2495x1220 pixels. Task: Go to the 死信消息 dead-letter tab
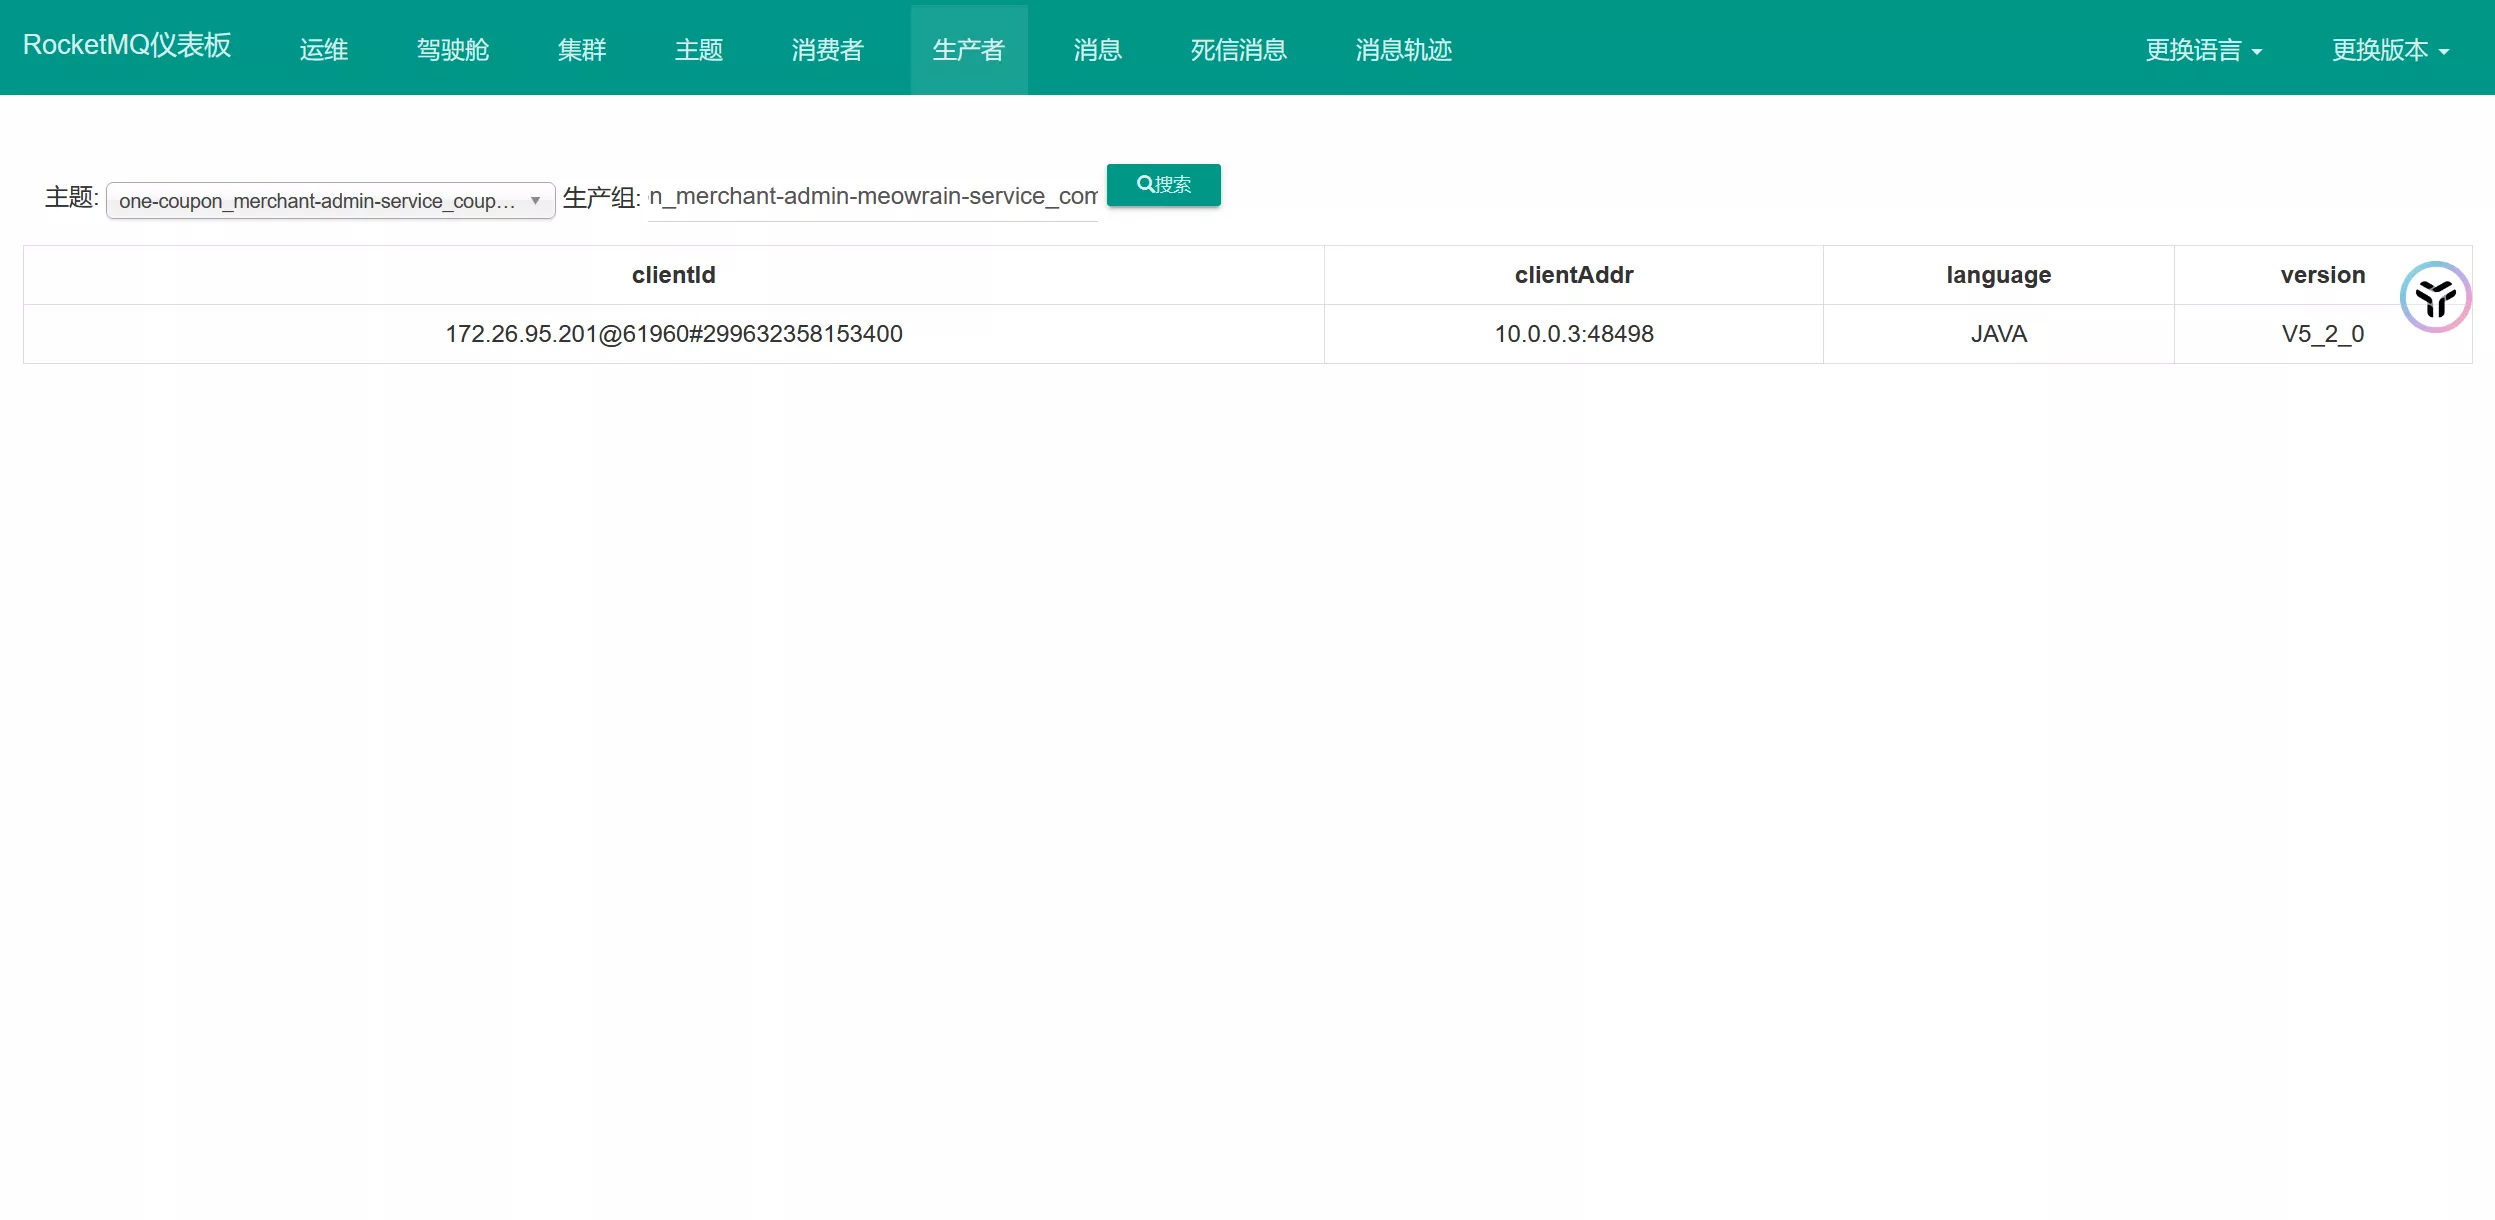(1238, 50)
